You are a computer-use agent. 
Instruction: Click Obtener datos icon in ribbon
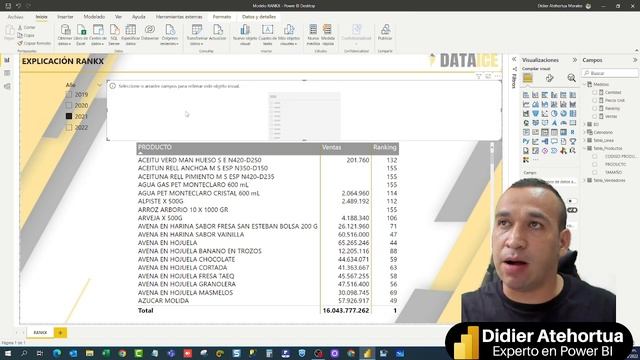tap(65, 30)
